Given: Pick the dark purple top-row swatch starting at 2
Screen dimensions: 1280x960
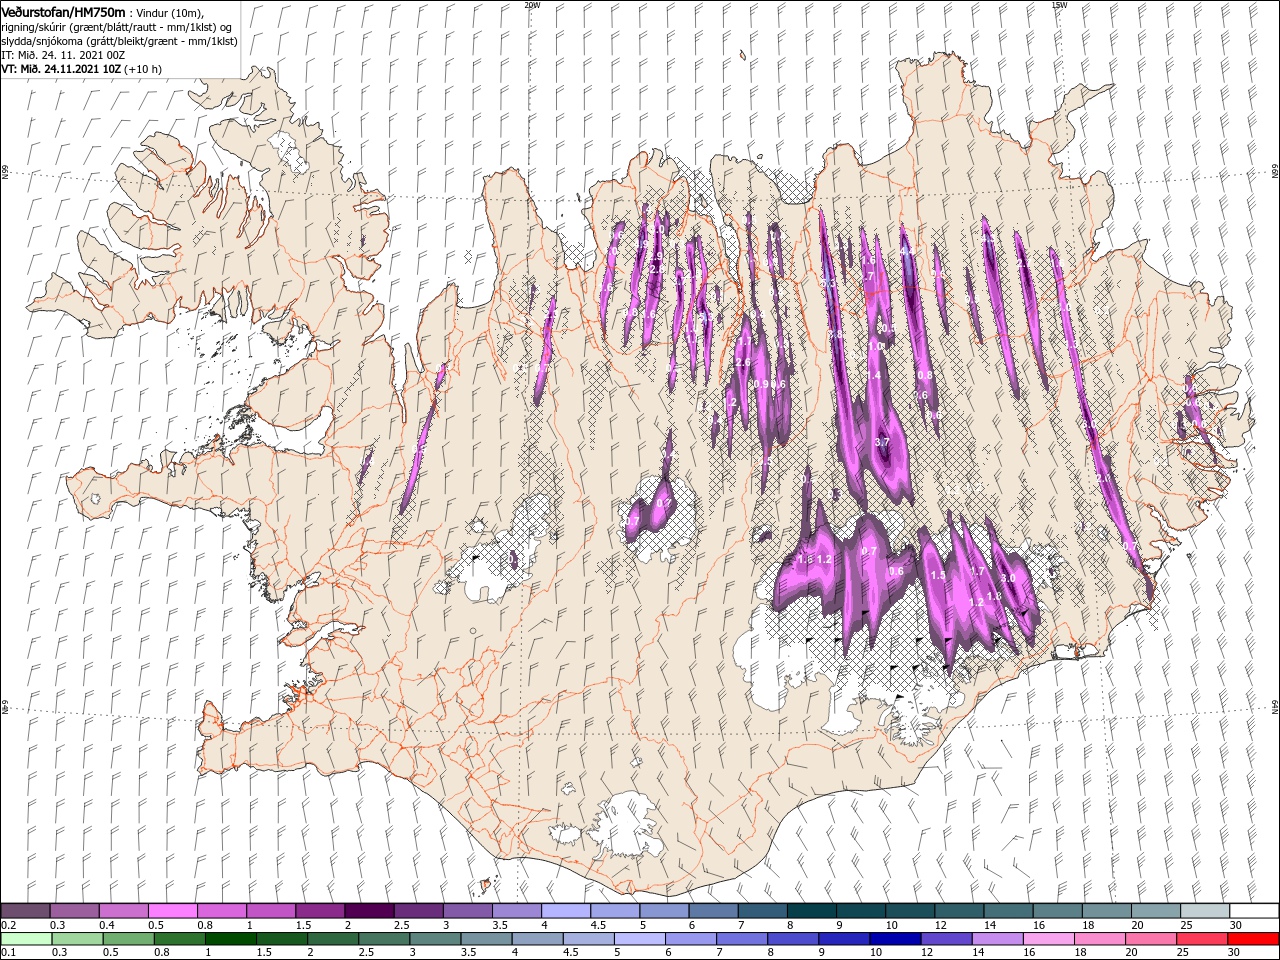Looking at the screenshot, I should coord(368,910).
